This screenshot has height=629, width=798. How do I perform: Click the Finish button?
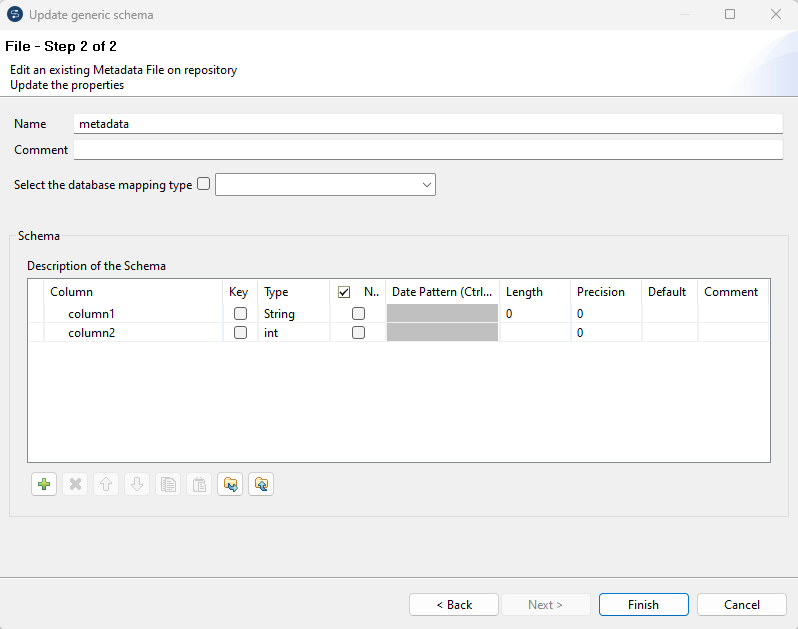(643, 605)
